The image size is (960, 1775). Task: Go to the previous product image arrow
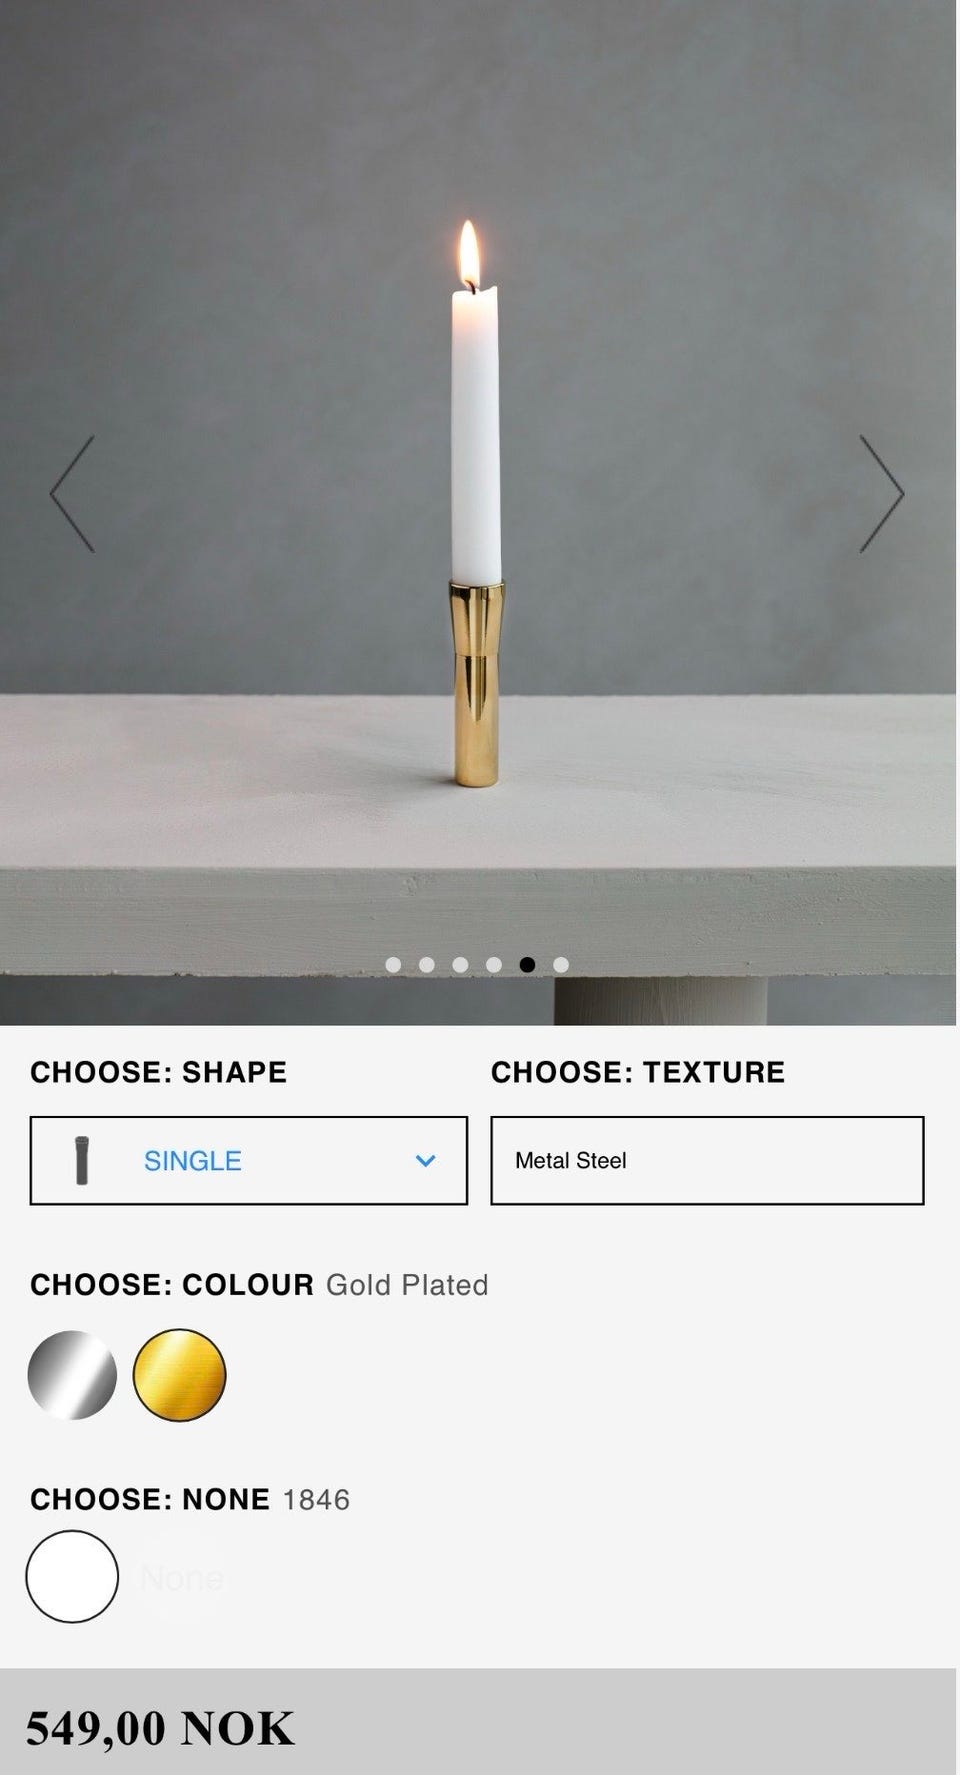coord(72,494)
